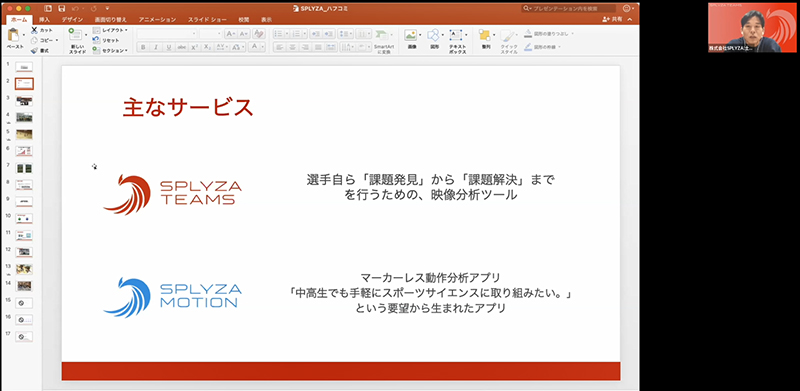The image size is (800, 391).
Task: Toggle superscript X² formatting
Action: [x=194, y=47]
